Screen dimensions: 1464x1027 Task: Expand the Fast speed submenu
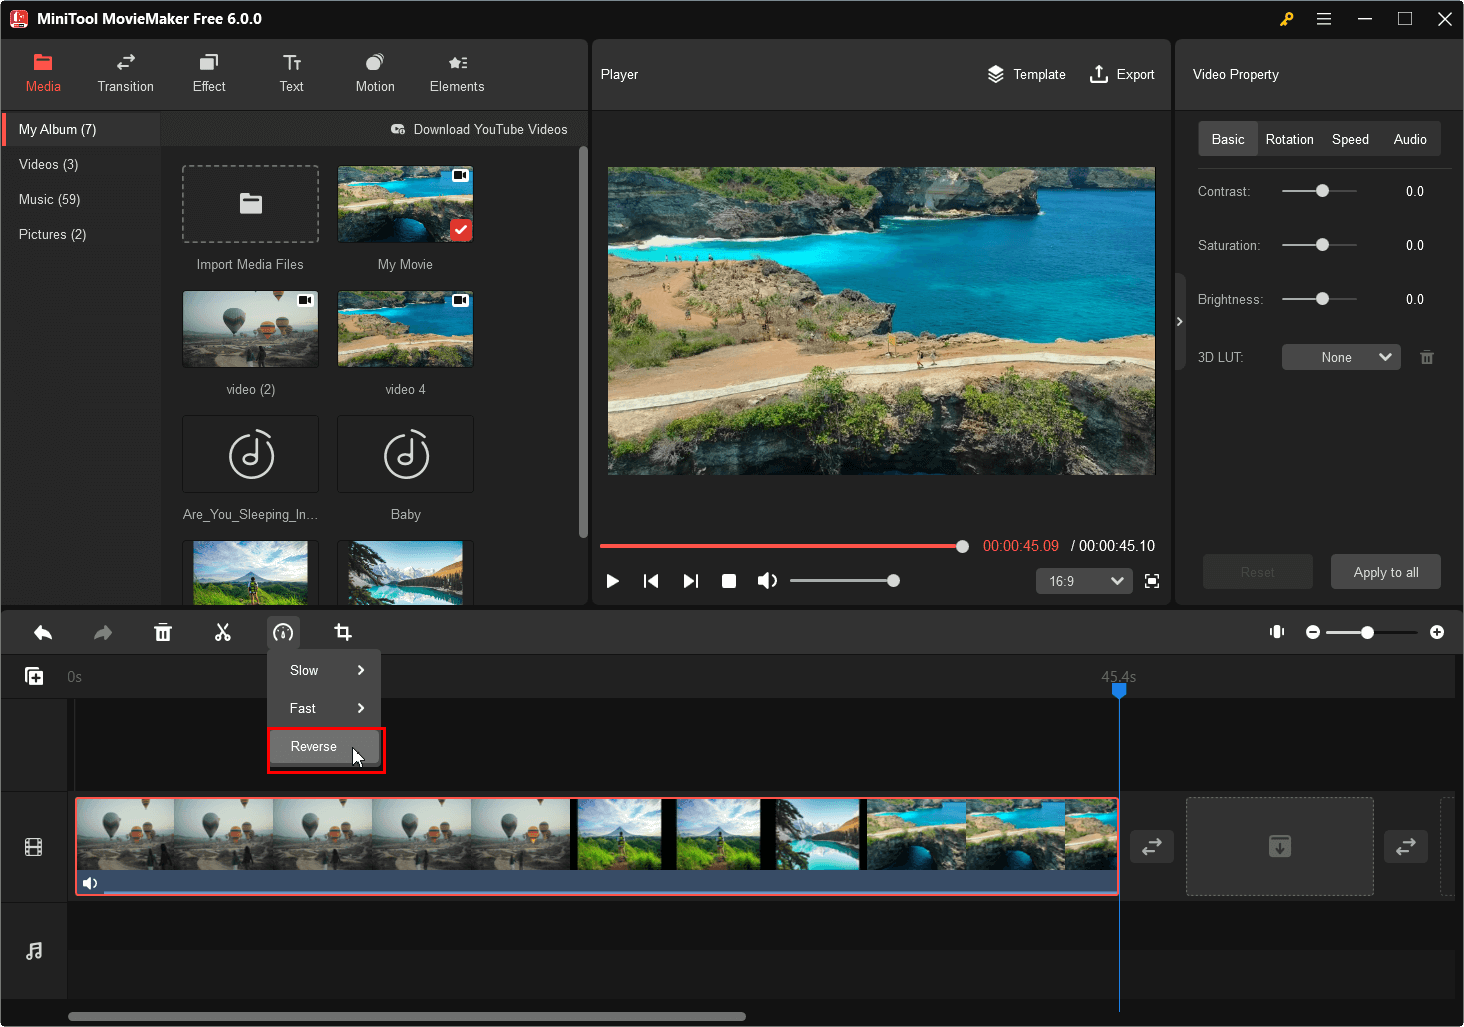[x=324, y=708]
